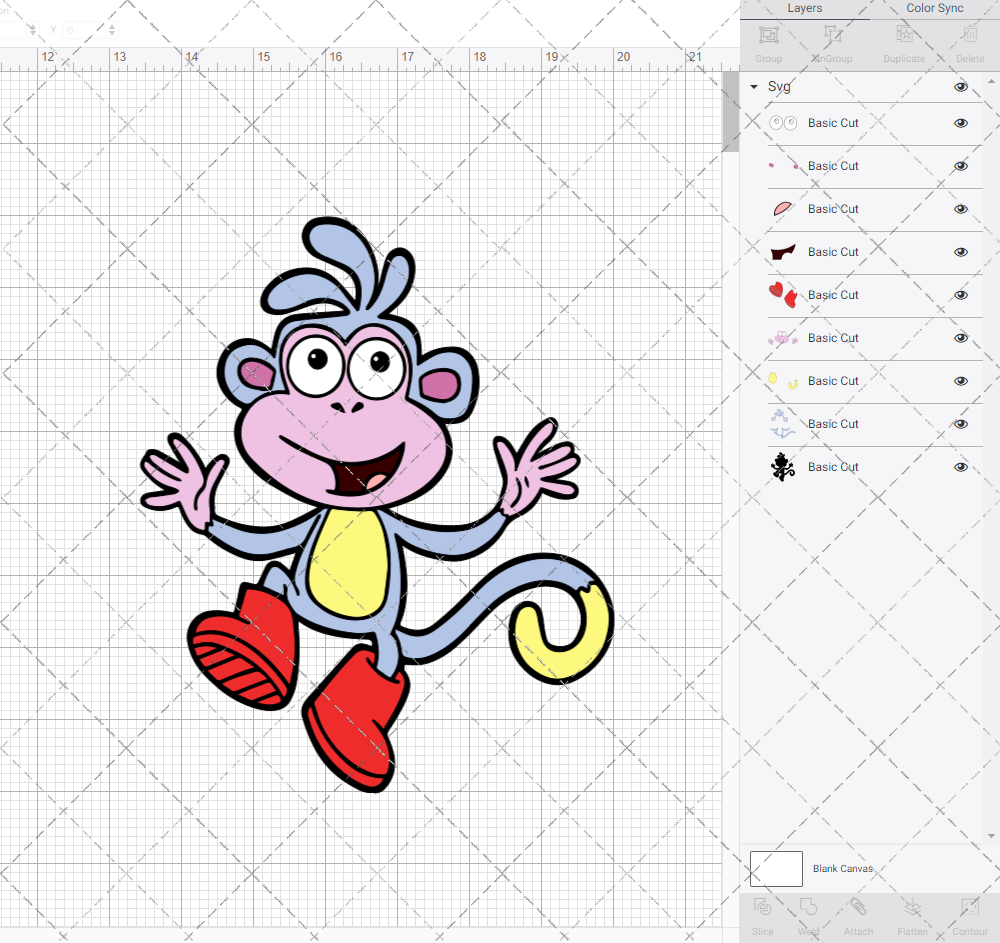This screenshot has height=943, width=1000.
Task: Click the Group icon in Layers panel
Action: coord(768,34)
